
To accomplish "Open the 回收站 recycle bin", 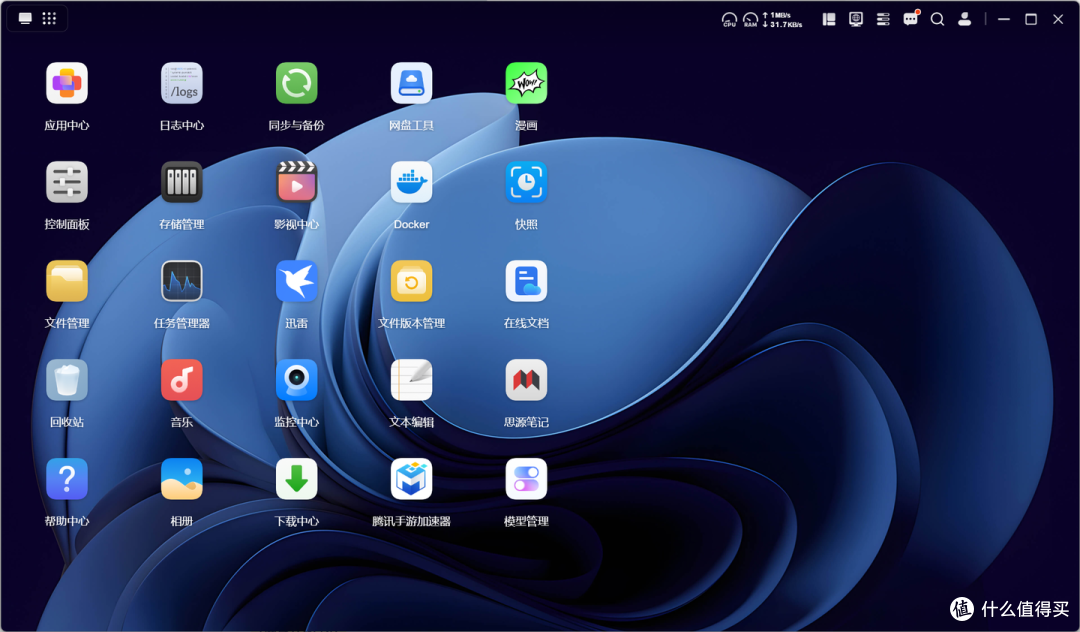I will point(67,380).
